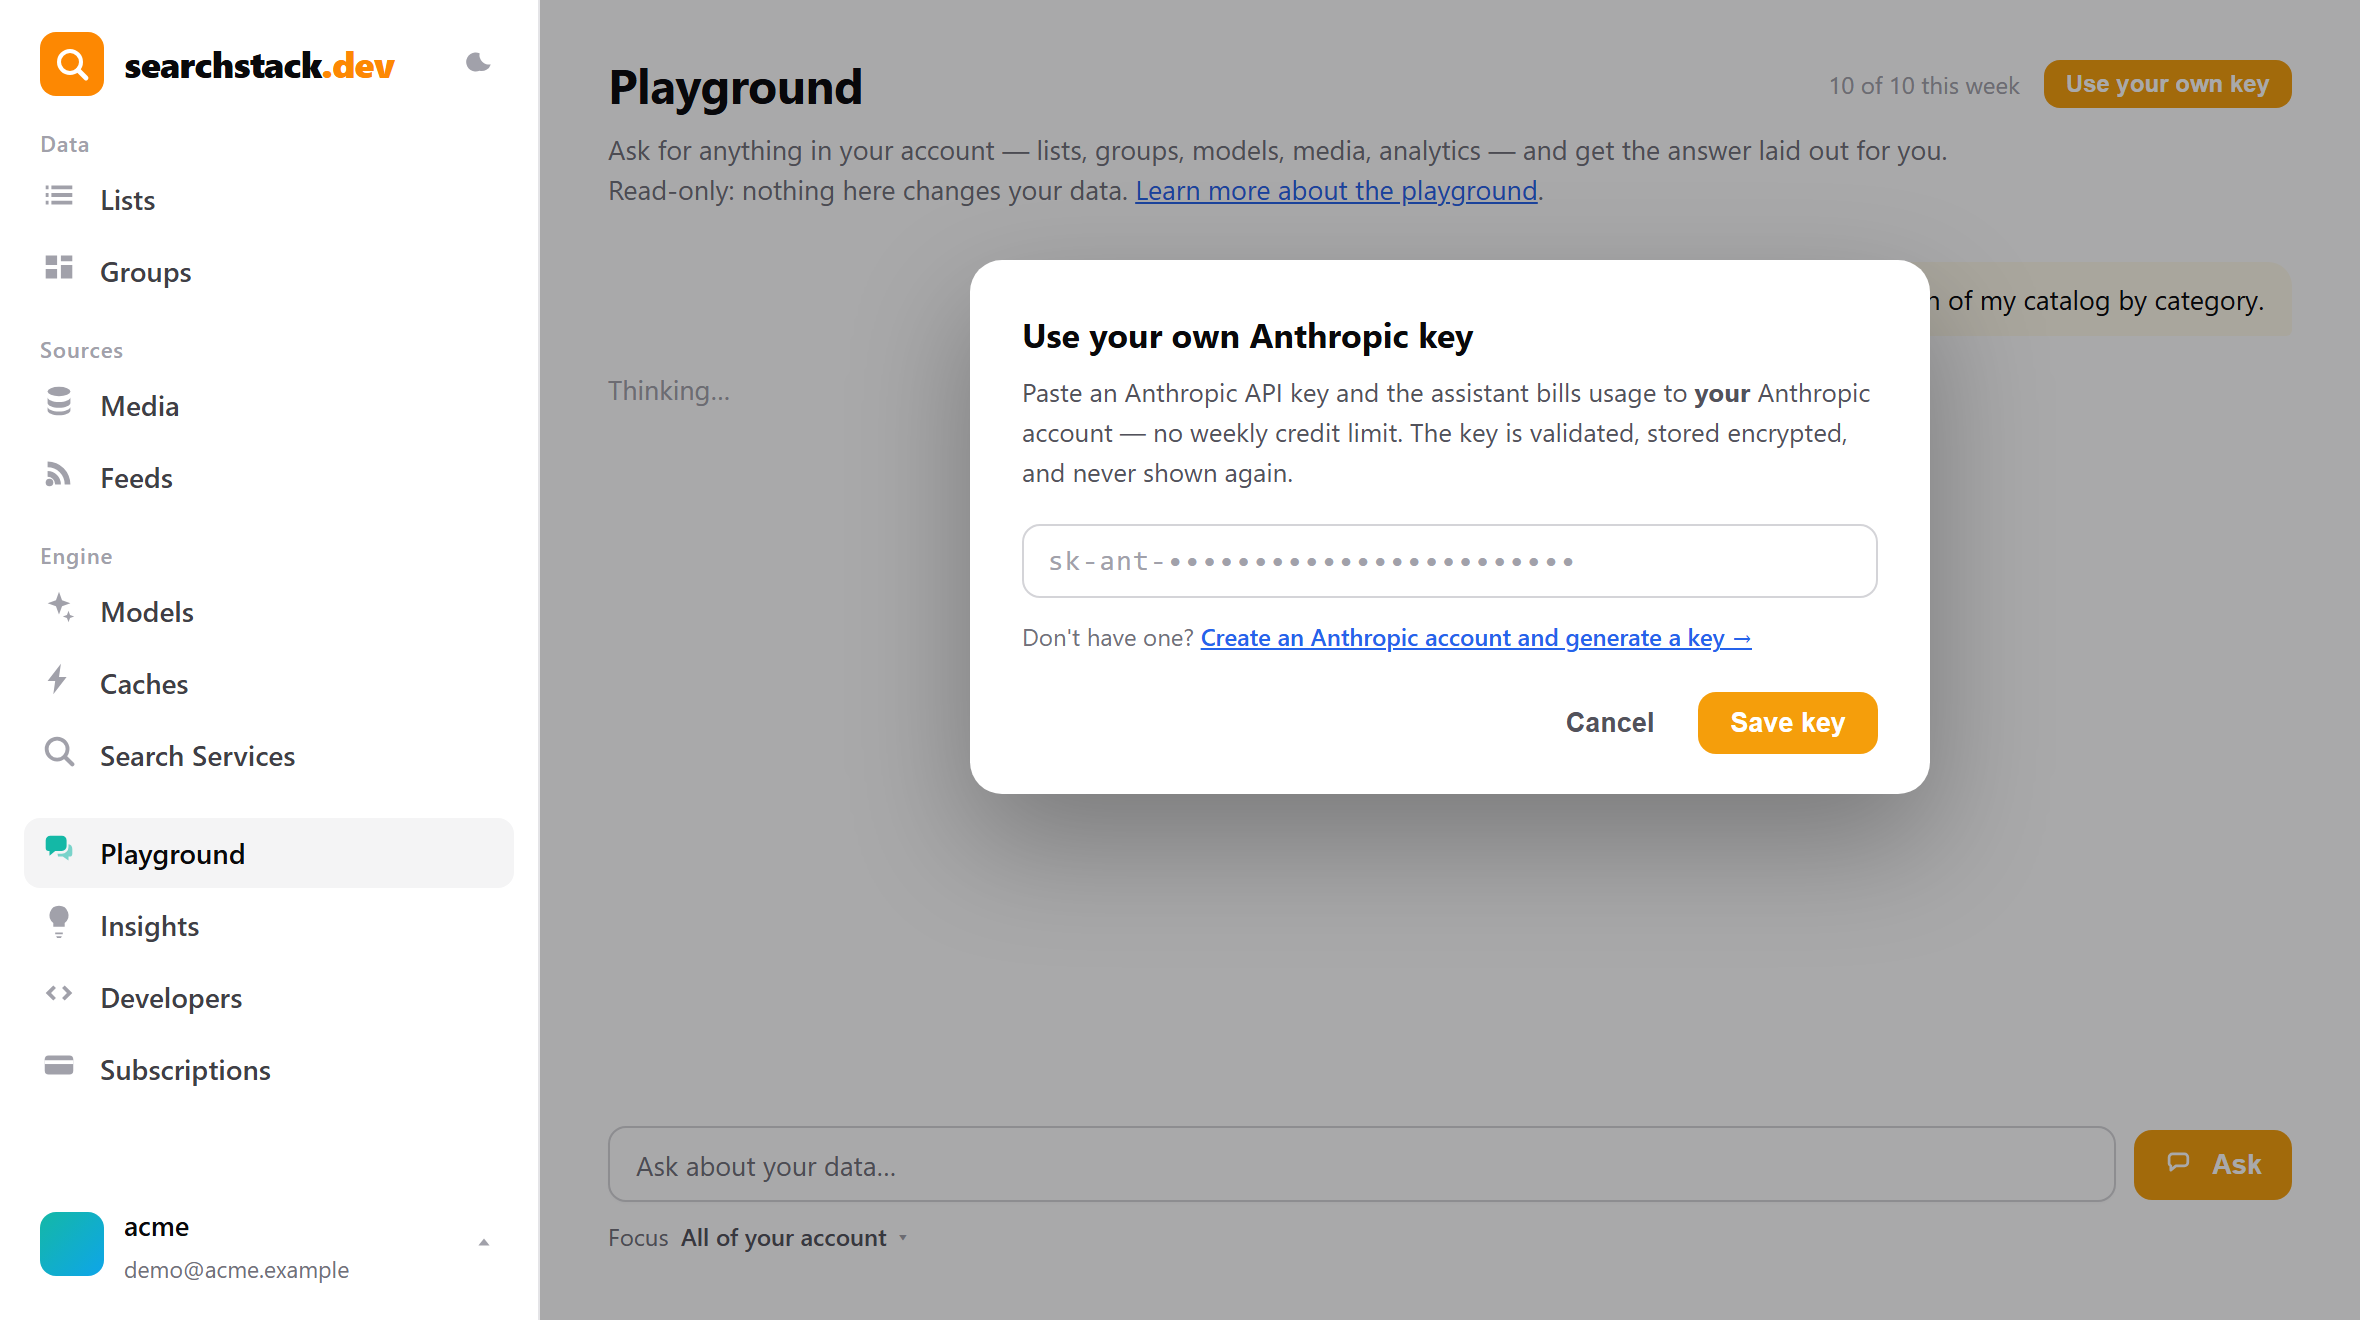Open 'Learn more about the playground' link
The height and width of the screenshot is (1320, 2360).
(x=1336, y=190)
